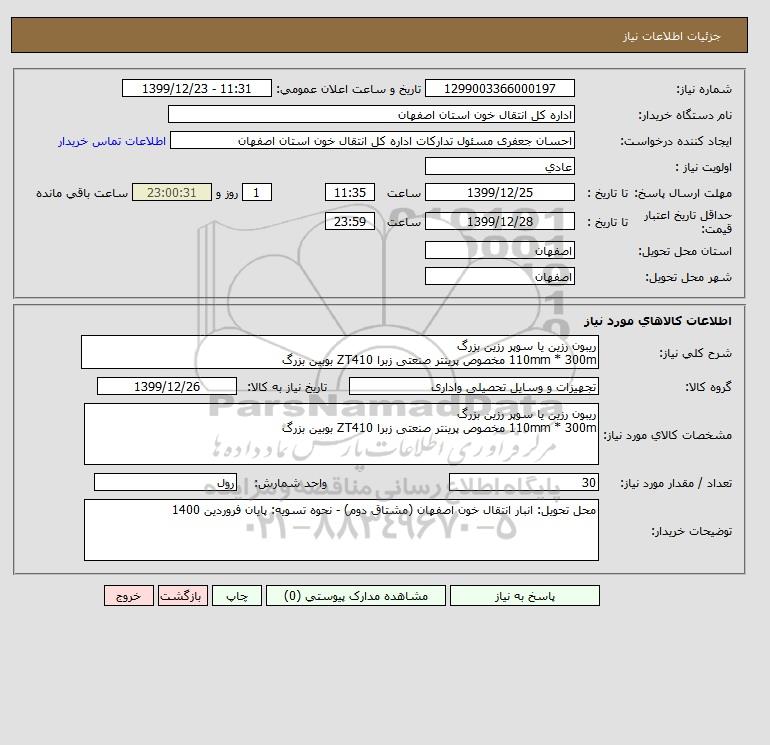
Task: Click the 'مشخصات کالای مورد نیاز:' label
Action: click(667, 435)
